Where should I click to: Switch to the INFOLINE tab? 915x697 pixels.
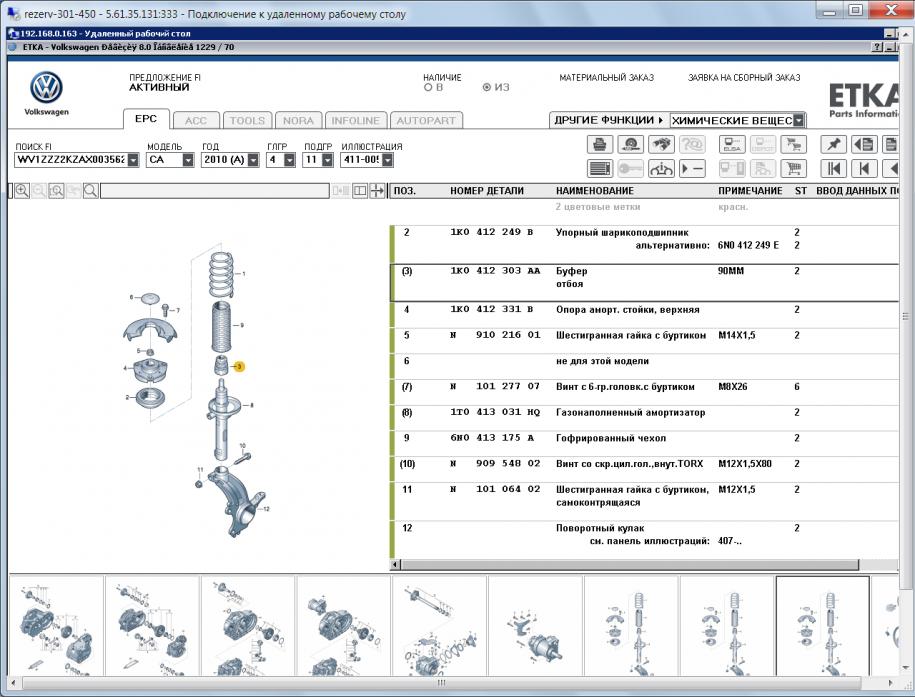pos(355,121)
